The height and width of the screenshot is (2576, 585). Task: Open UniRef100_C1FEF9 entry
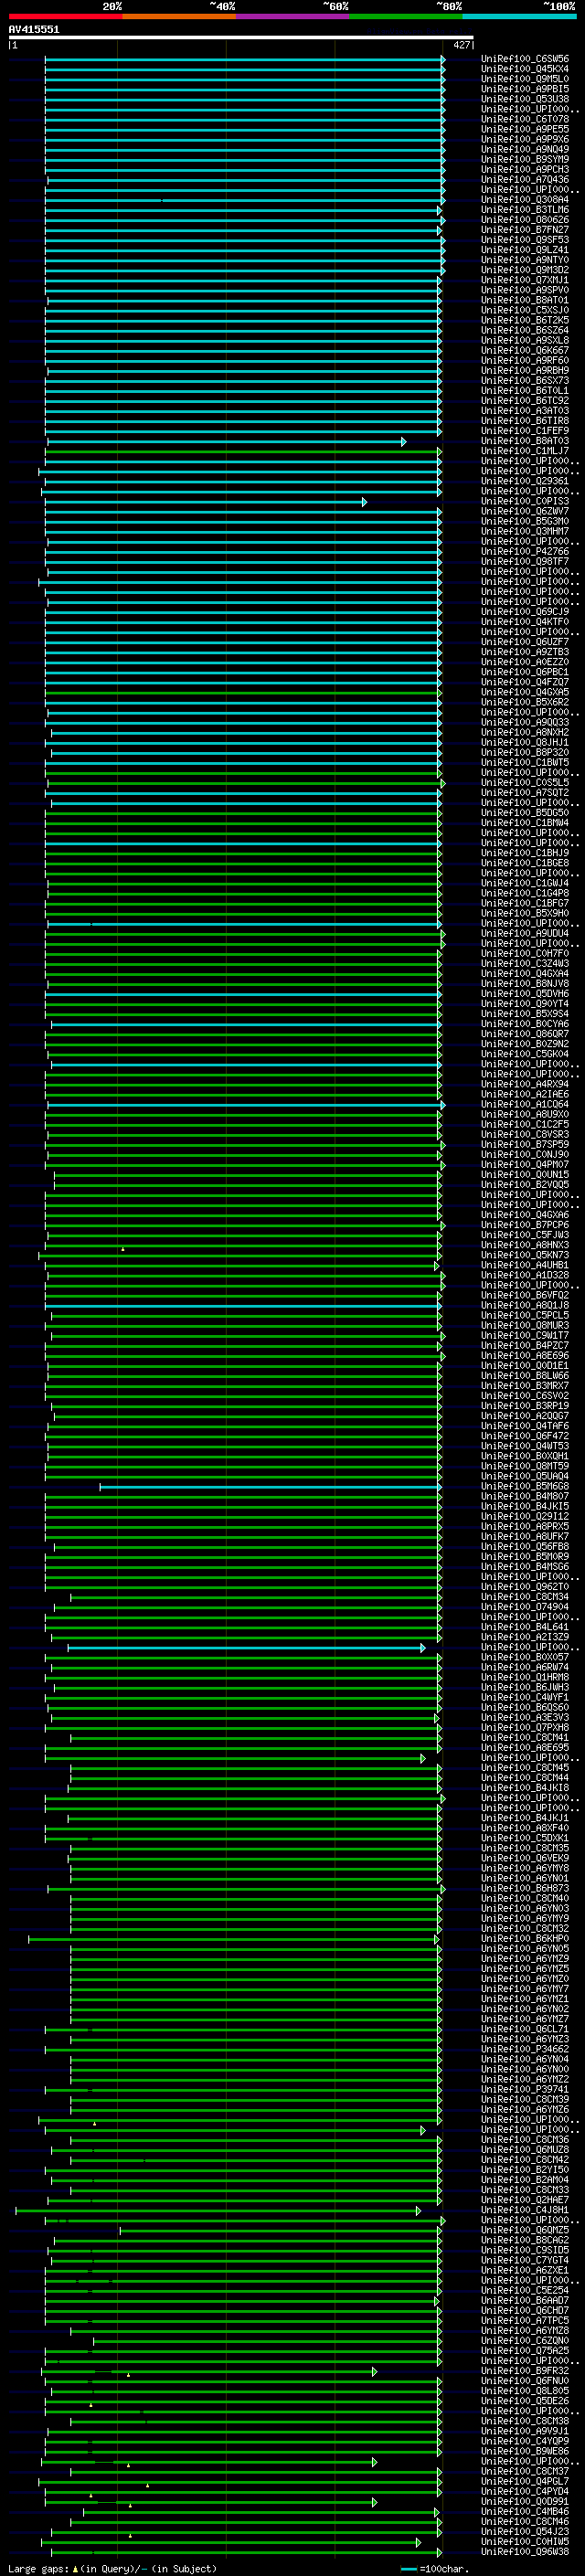point(525,431)
